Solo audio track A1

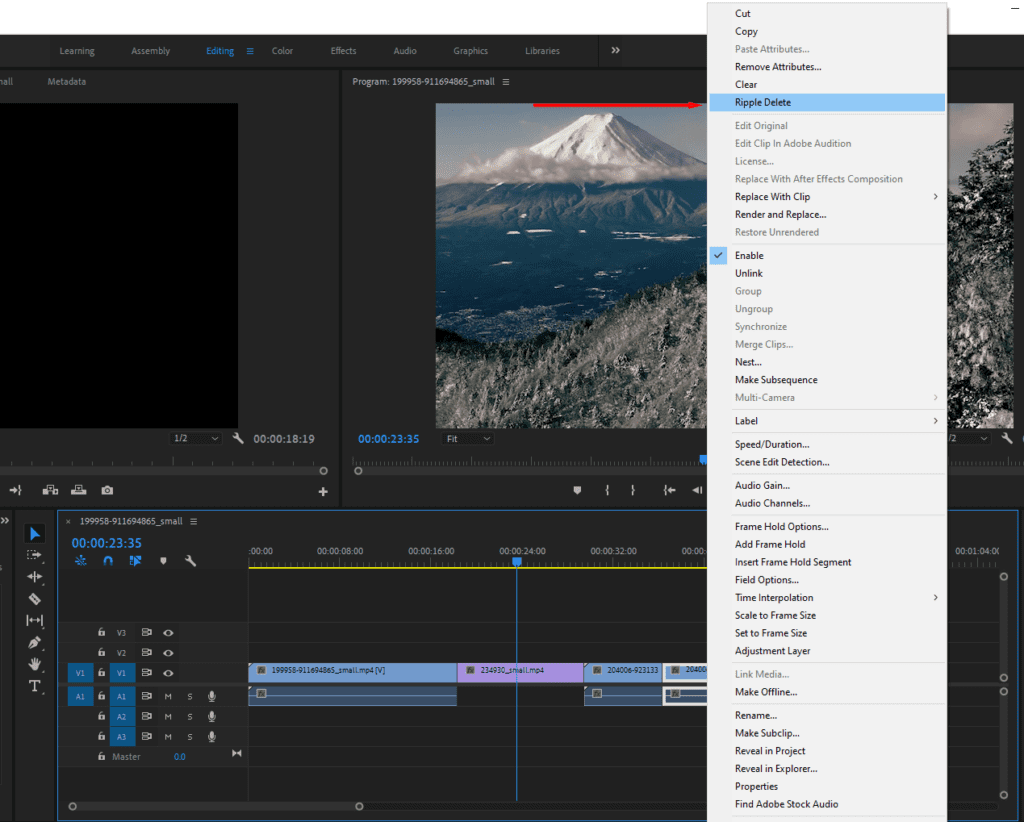(x=190, y=696)
